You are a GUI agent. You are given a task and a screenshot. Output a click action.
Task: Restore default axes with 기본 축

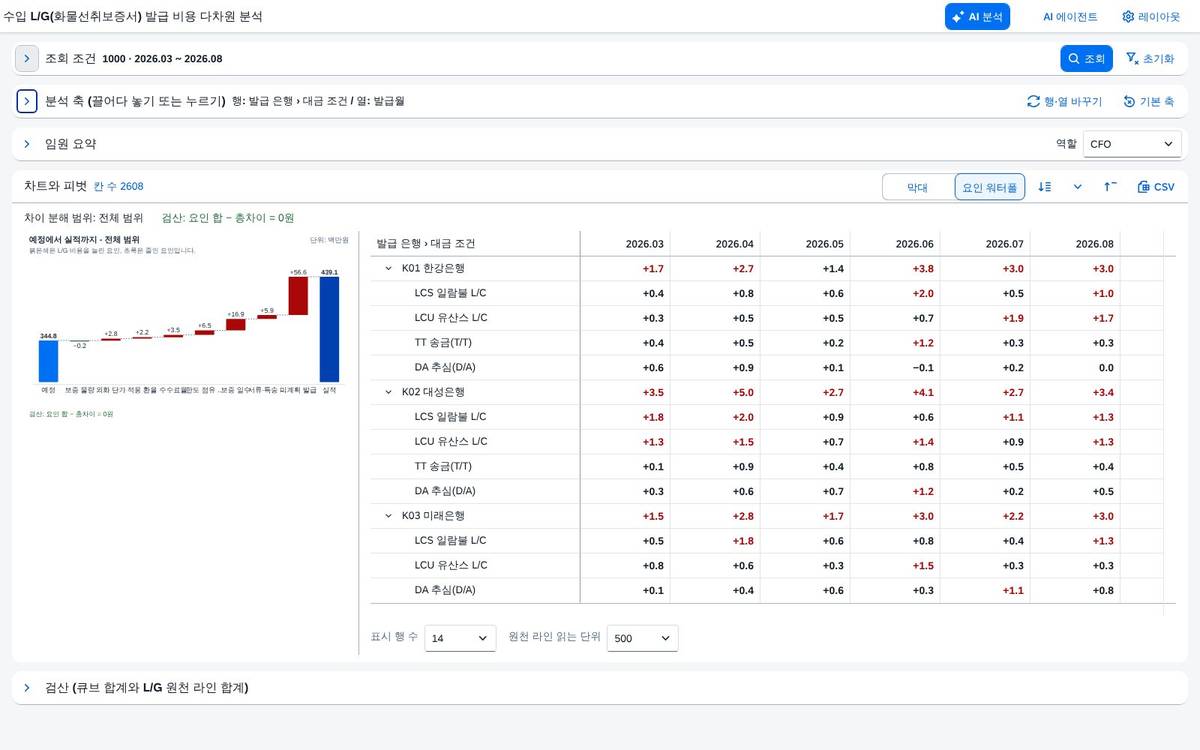(1148, 101)
